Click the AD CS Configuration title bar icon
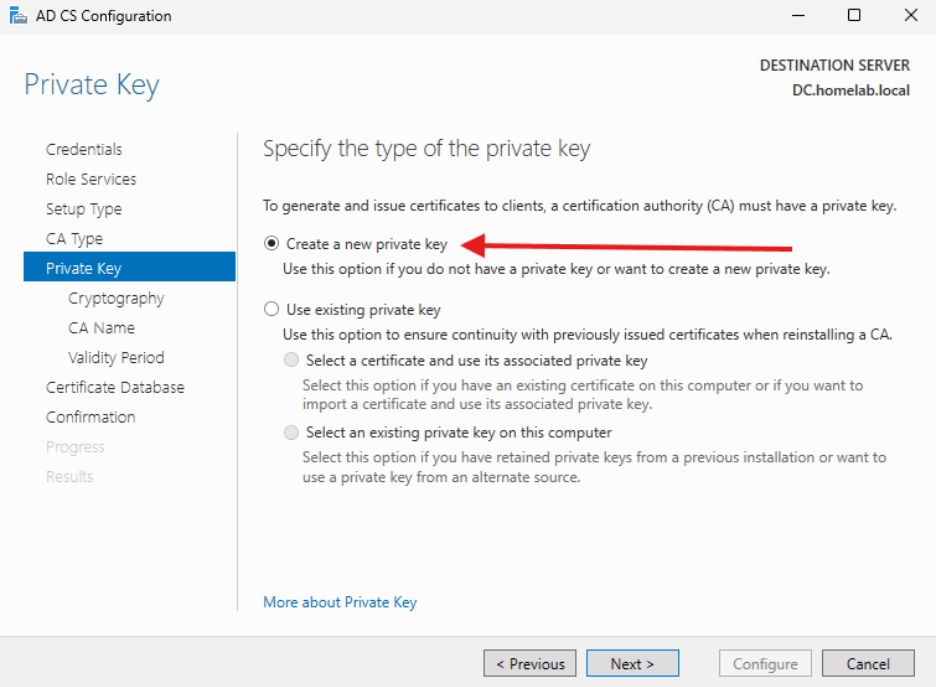Viewport: 936px width, 687px height. pyautogui.click(x=18, y=15)
